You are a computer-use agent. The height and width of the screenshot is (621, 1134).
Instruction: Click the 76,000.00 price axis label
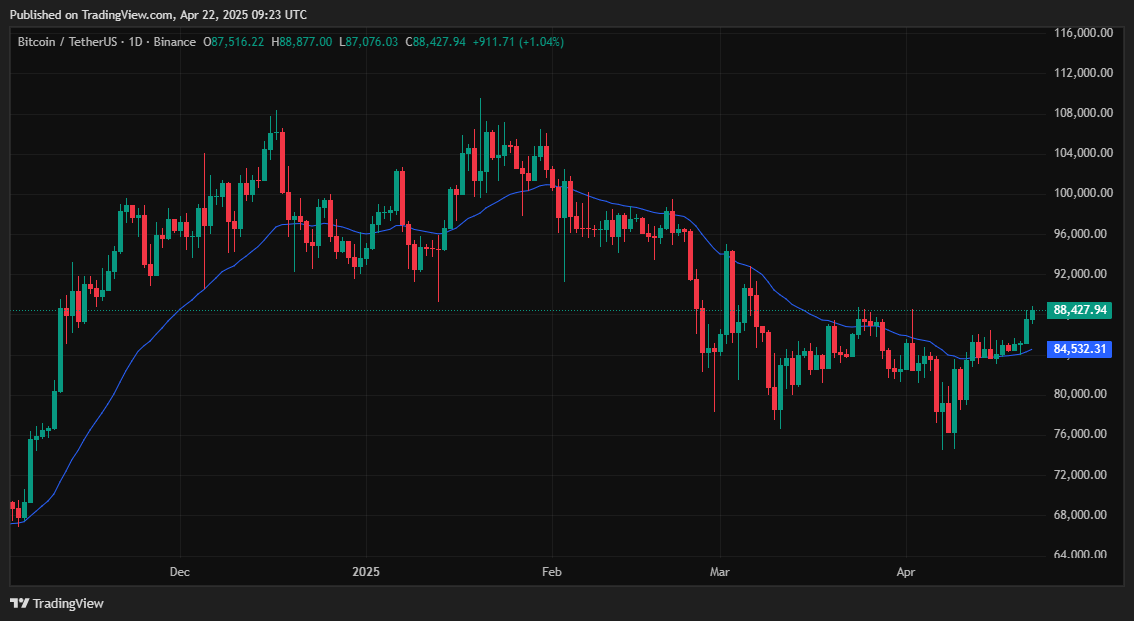[x=1080, y=434]
